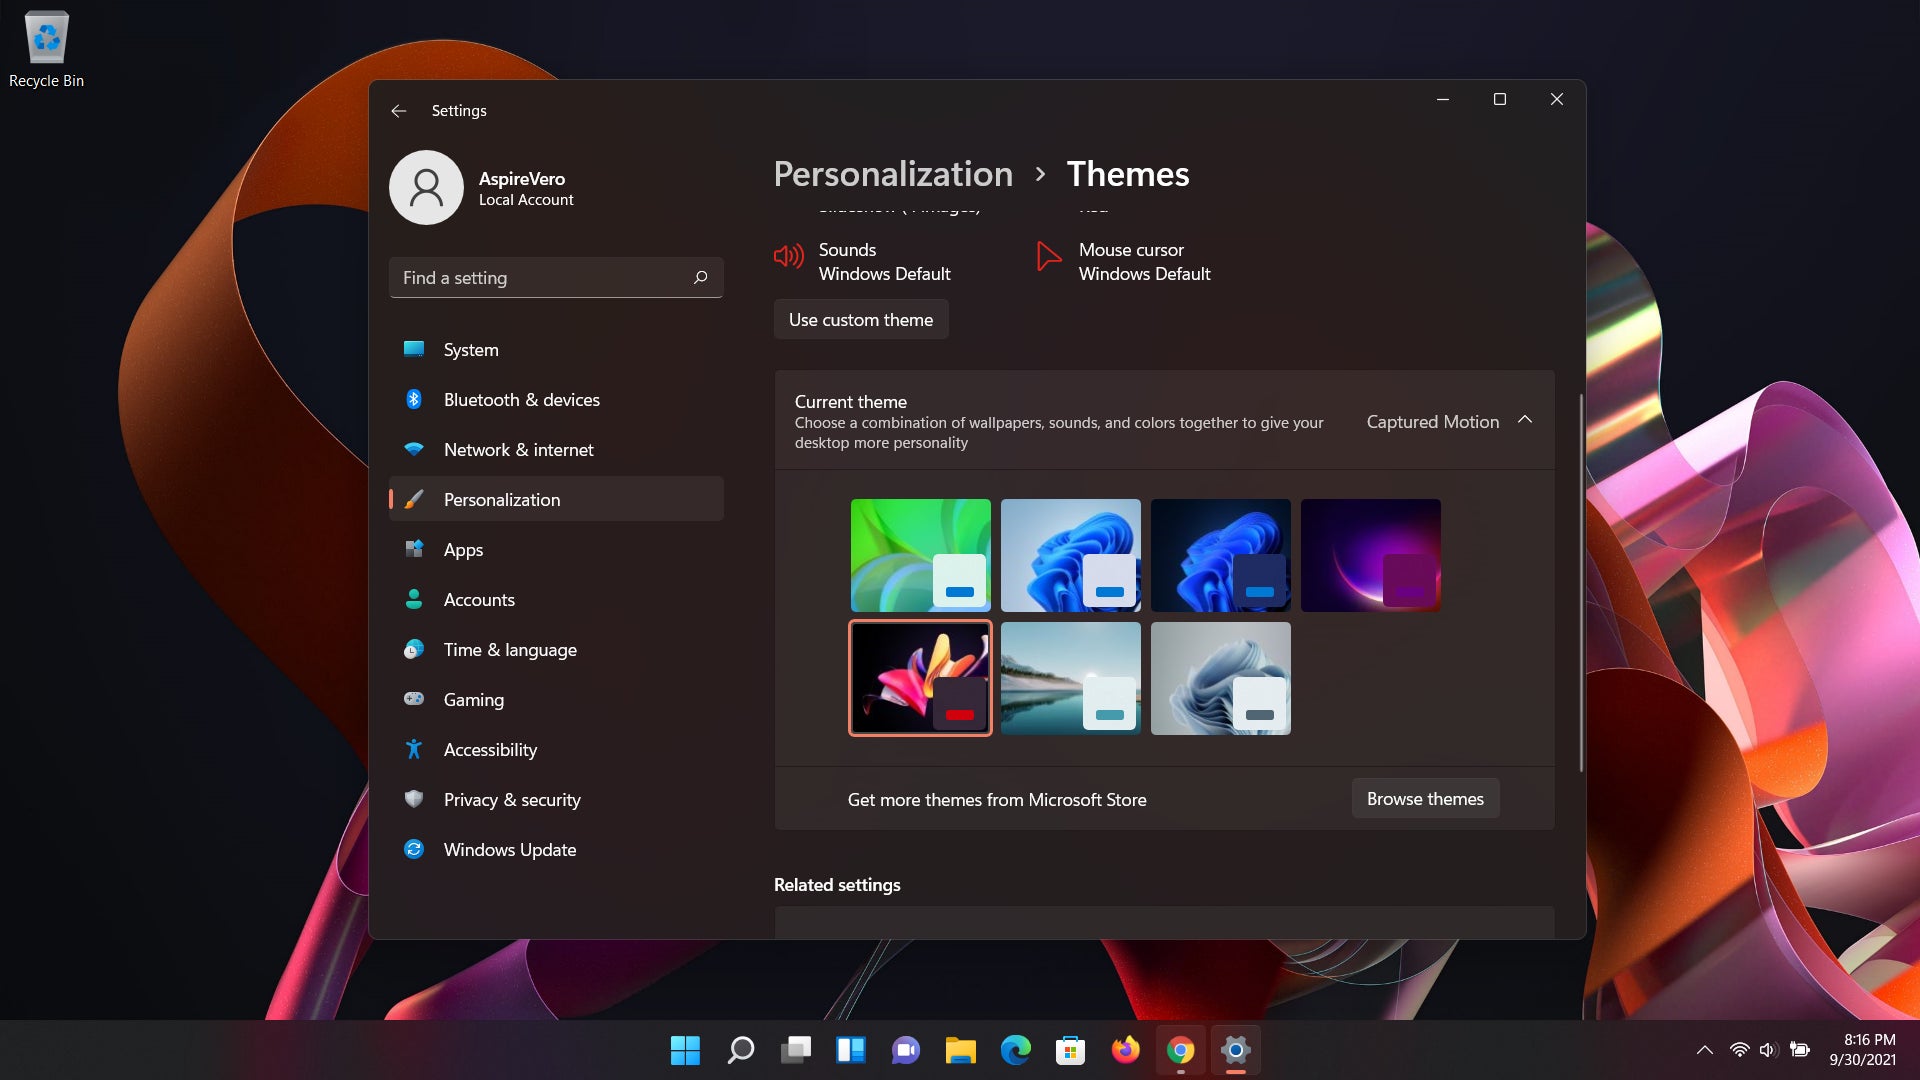Click the Bluetooth icon in the sidebar
The height and width of the screenshot is (1080, 1920).
click(x=414, y=399)
